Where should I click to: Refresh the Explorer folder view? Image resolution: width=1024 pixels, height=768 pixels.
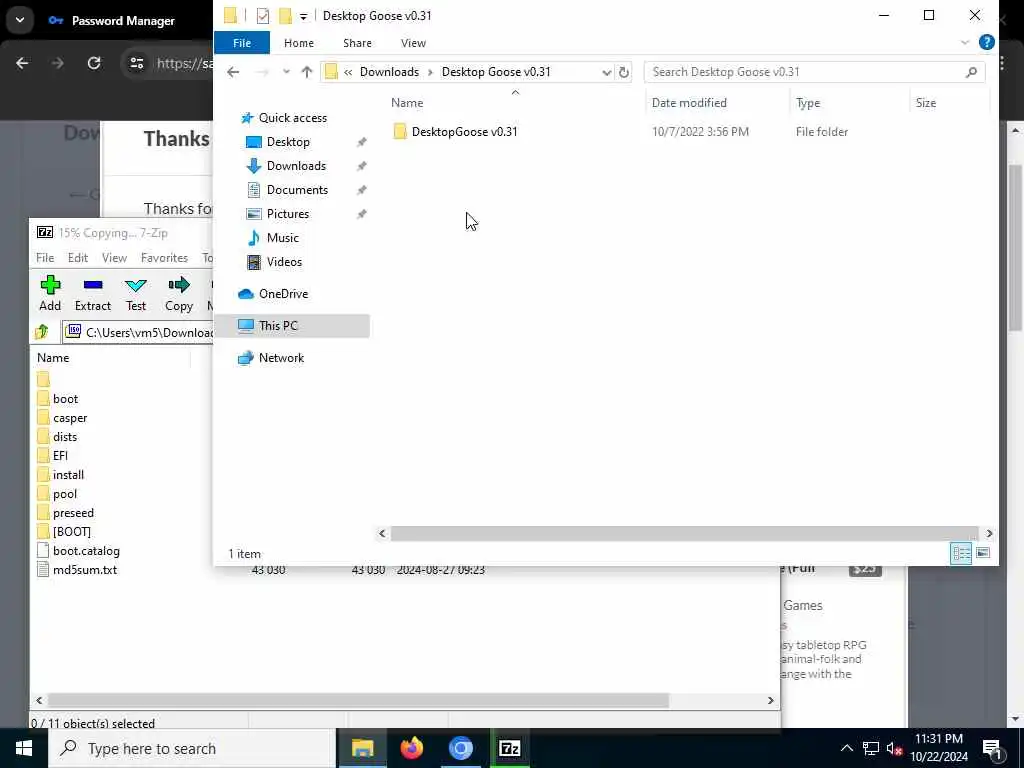pos(624,72)
